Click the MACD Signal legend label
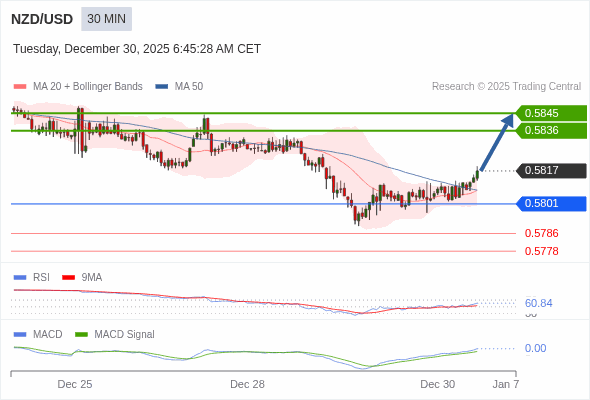Viewport: 590px width, 400px height. pyautogui.click(x=125, y=335)
